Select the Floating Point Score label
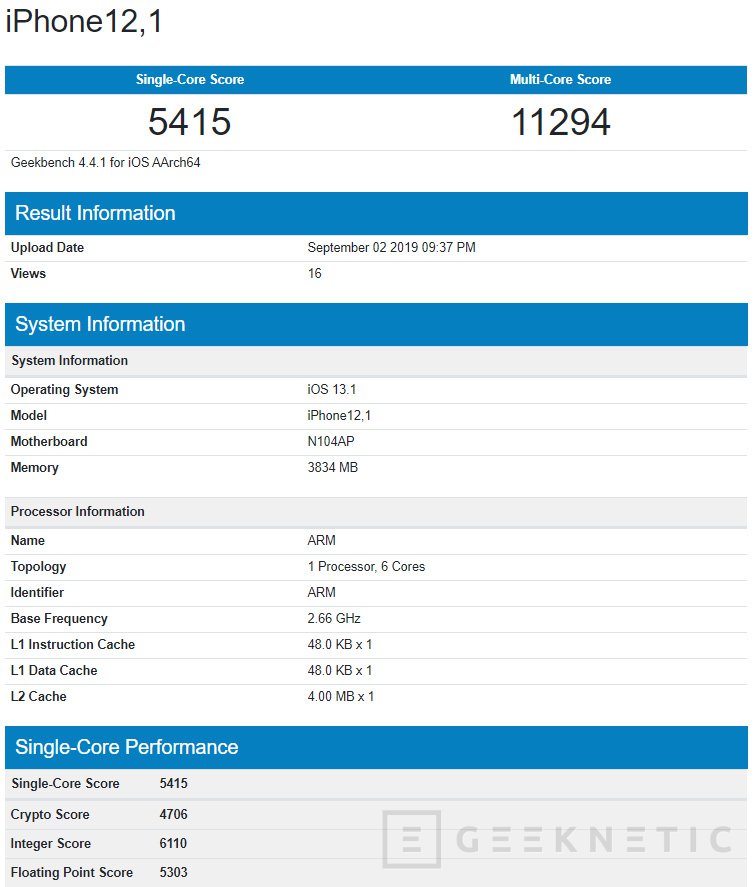This screenshot has height=887, width=756. pos(72,873)
